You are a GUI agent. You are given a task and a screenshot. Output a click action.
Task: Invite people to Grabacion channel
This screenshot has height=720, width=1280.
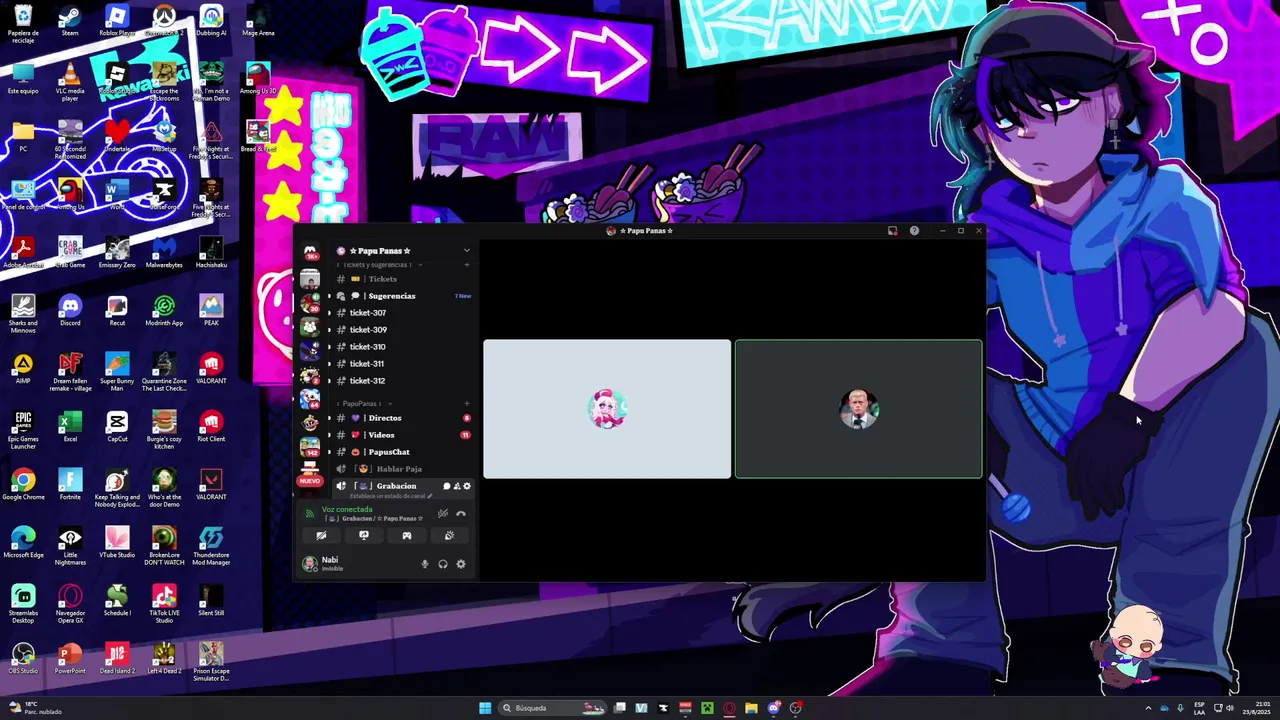point(457,486)
